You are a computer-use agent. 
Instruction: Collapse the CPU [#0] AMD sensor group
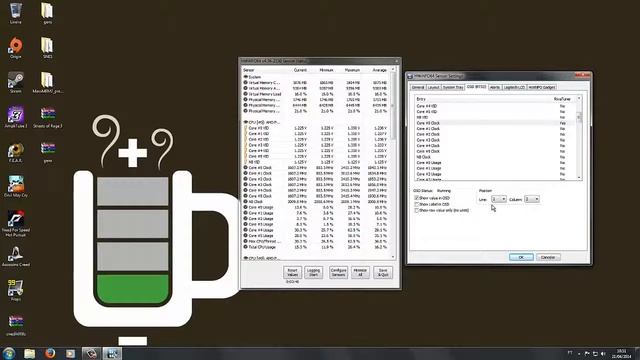click(x=246, y=122)
